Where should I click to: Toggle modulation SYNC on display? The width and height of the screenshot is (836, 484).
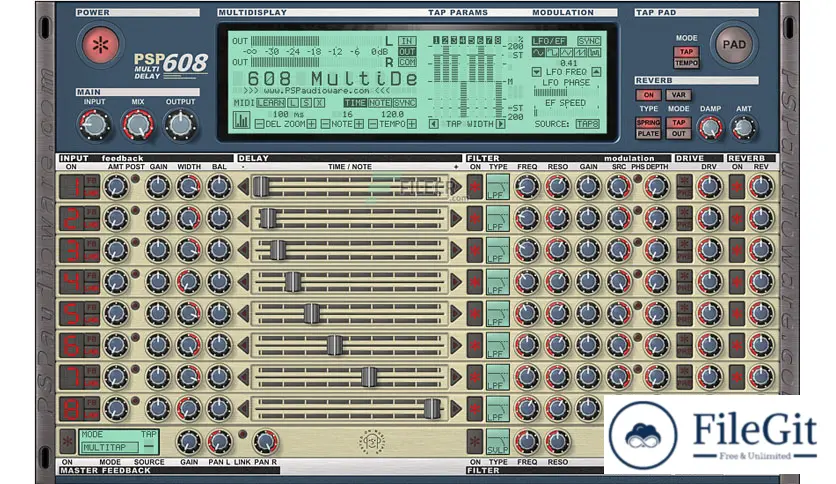click(x=589, y=41)
